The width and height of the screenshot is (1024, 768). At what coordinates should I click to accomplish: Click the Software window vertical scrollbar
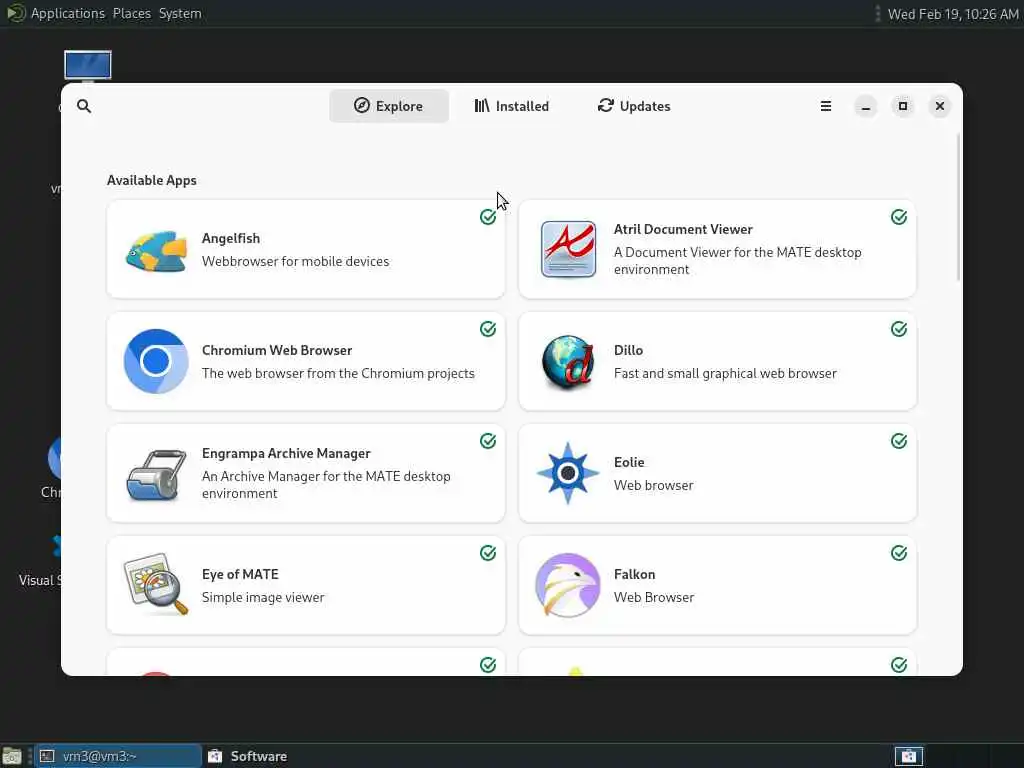pos(958,208)
